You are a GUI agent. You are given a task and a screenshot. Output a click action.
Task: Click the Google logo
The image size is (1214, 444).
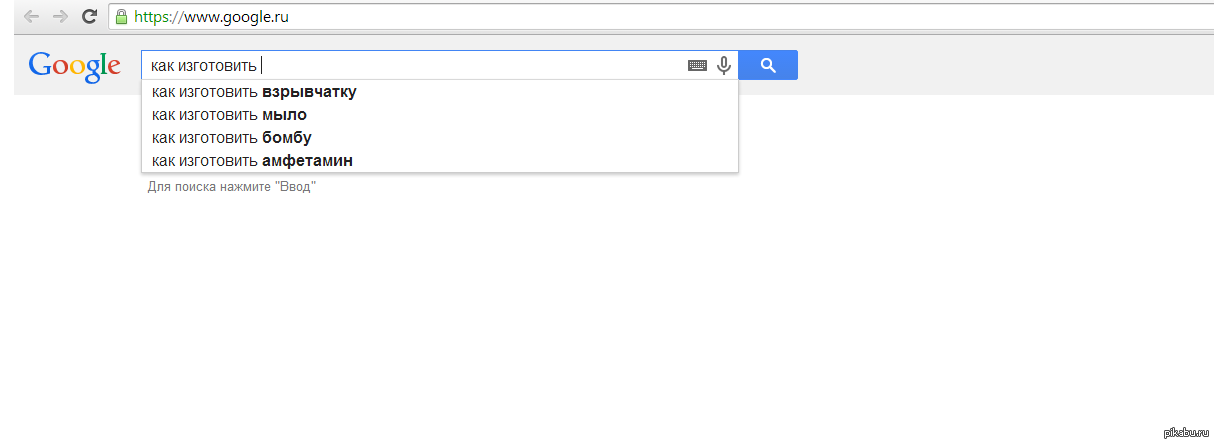[x=75, y=65]
